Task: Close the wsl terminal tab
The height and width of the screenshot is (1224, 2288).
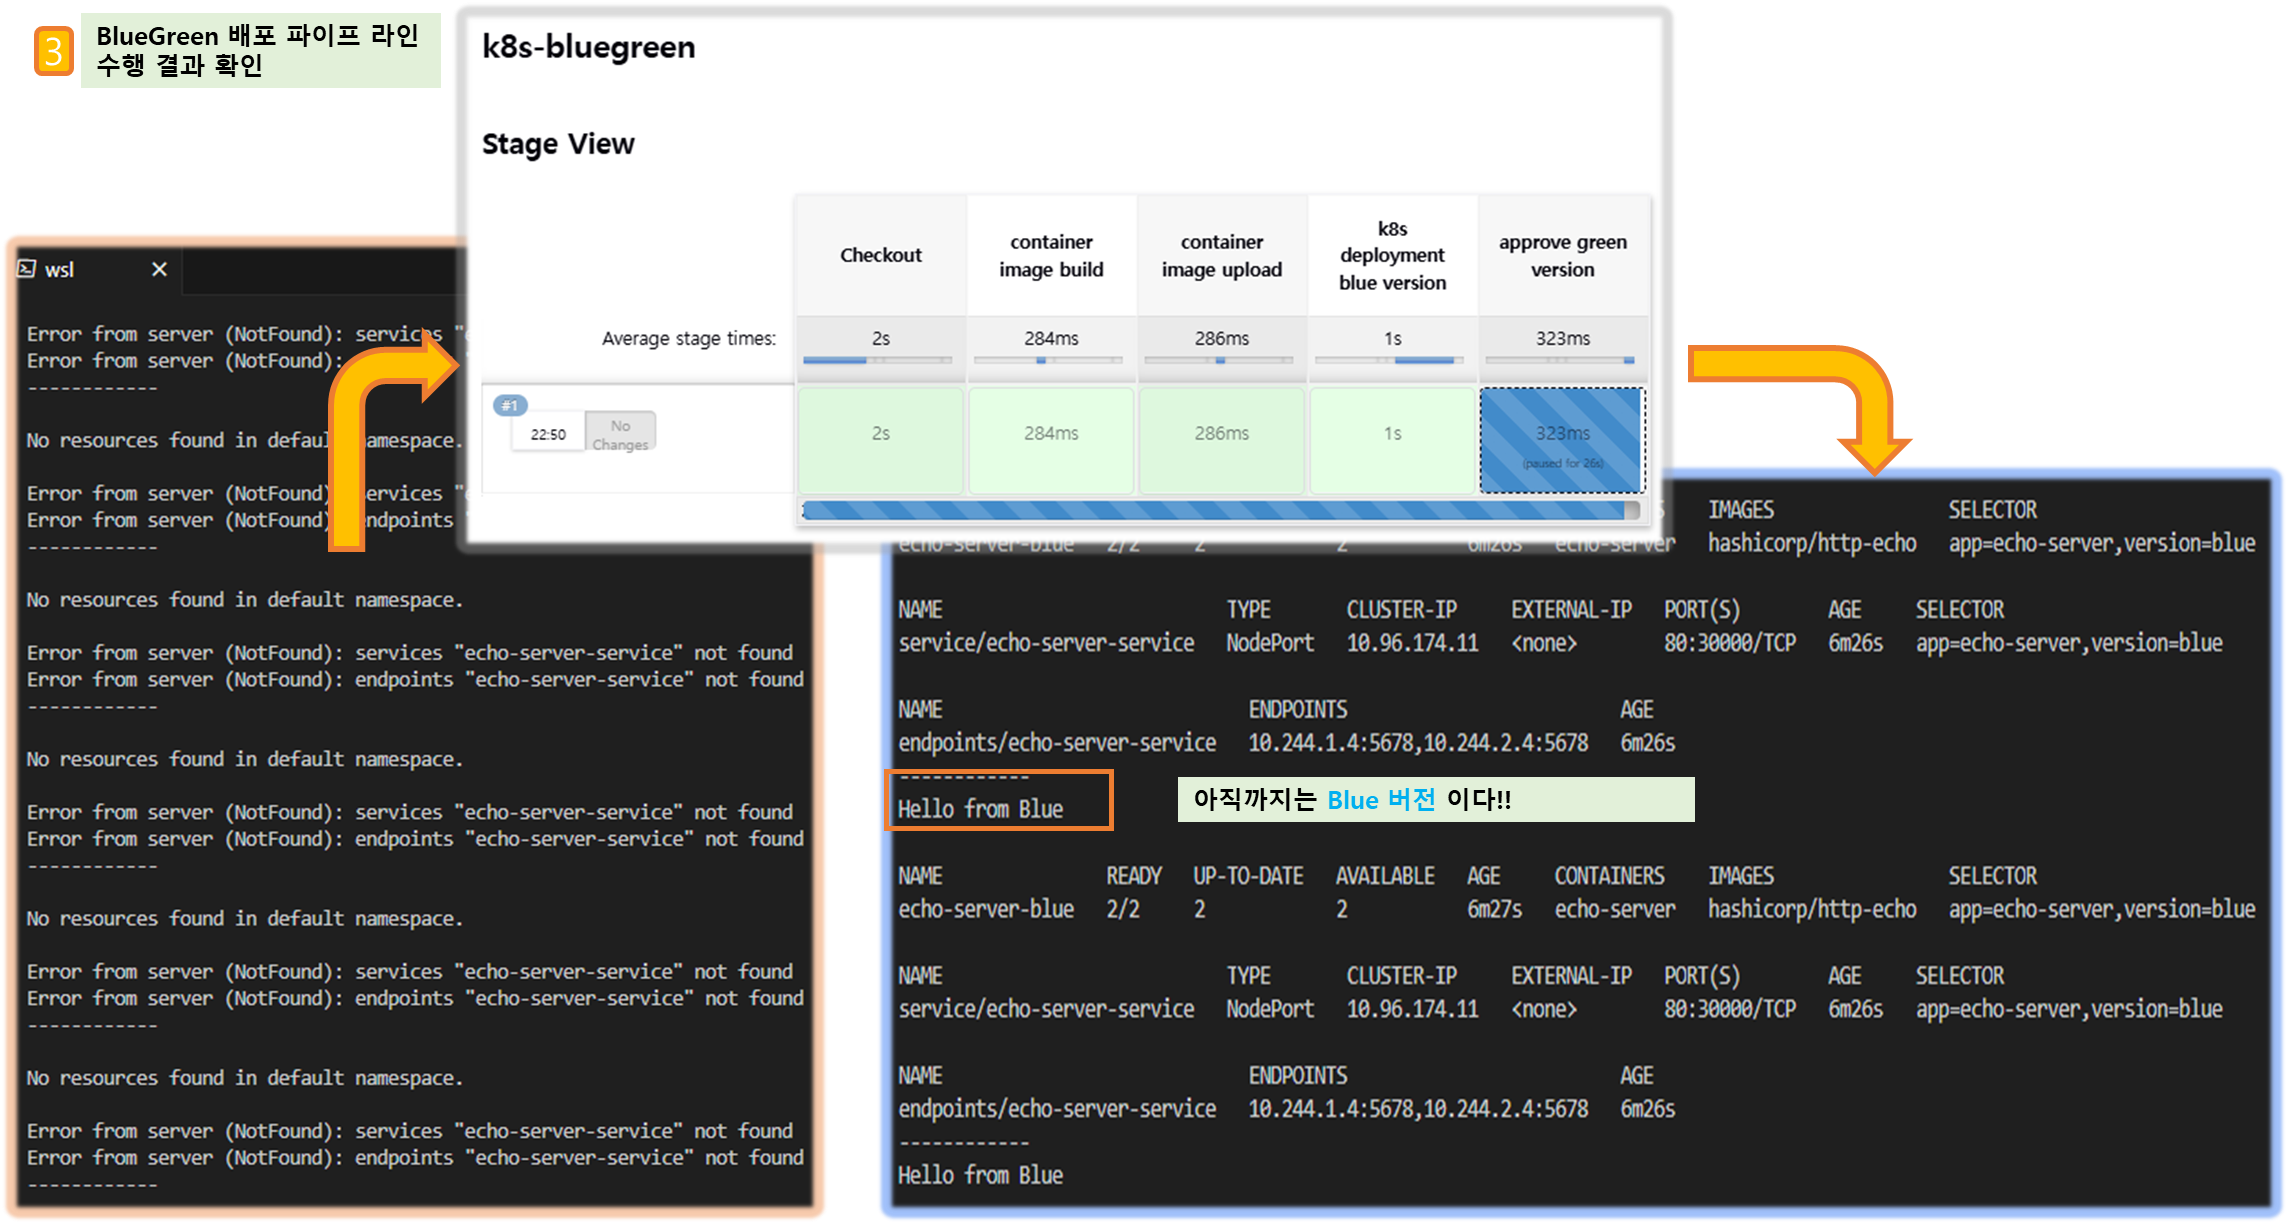Action: click(x=159, y=269)
